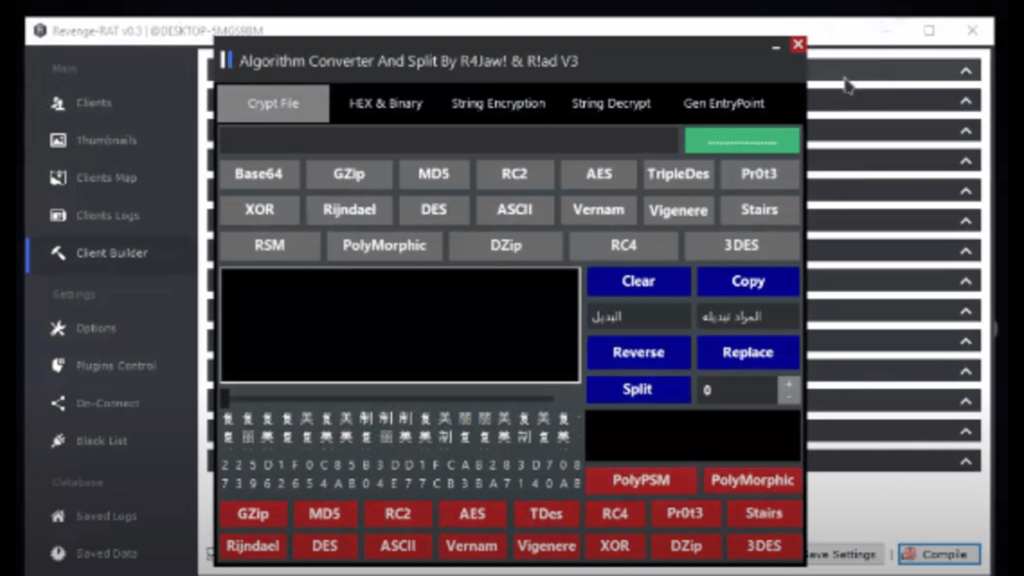Click the green browse button

[742, 141]
